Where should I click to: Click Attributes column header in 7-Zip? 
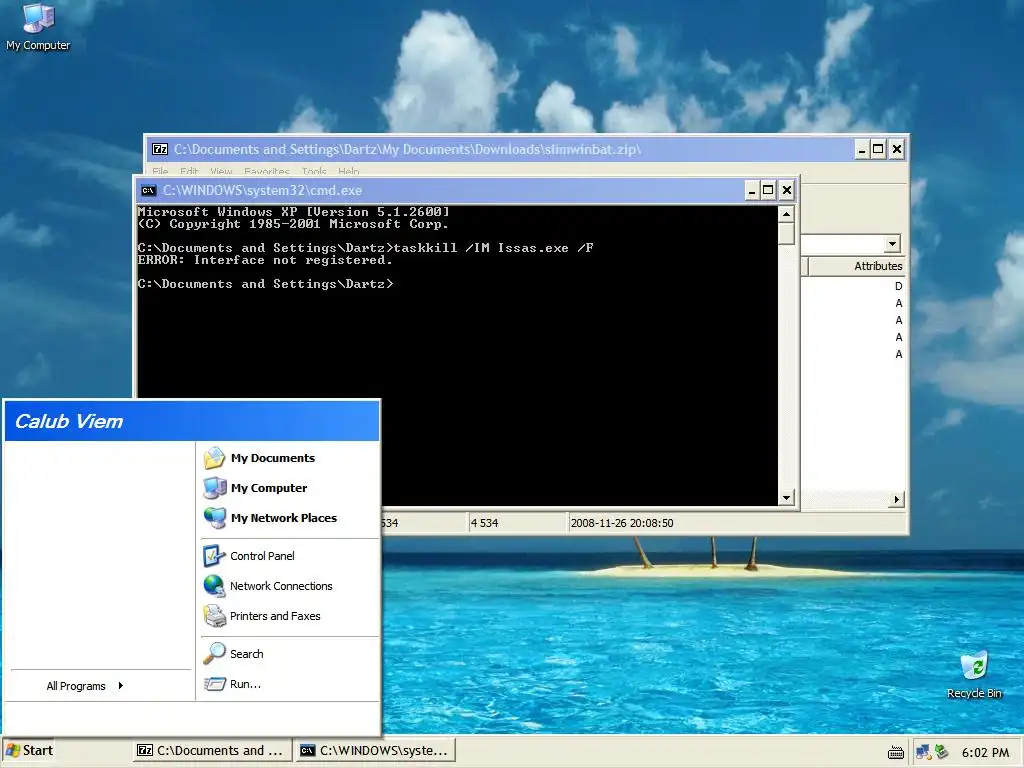(x=857, y=266)
